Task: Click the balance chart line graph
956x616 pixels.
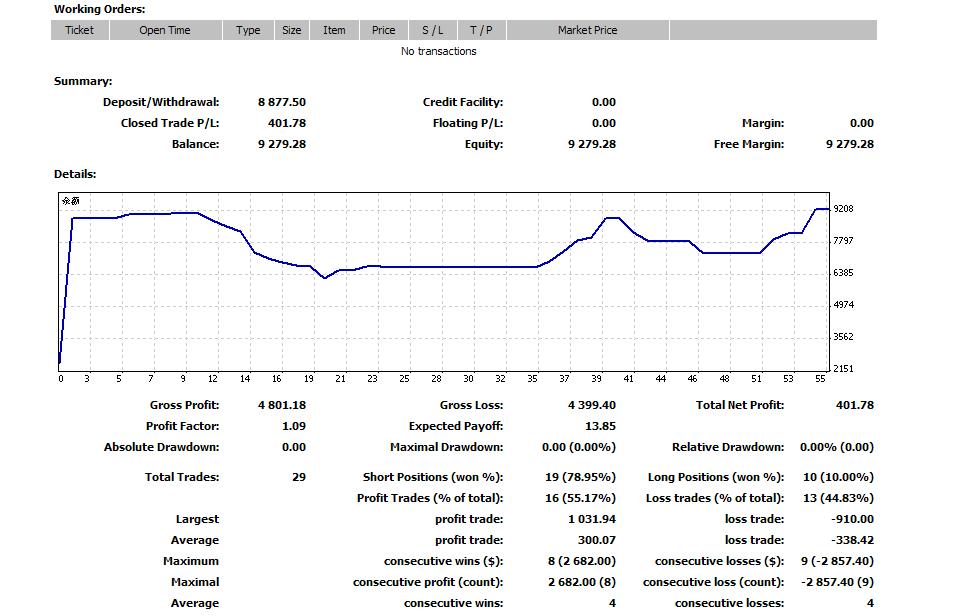Action: tap(444, 282)
